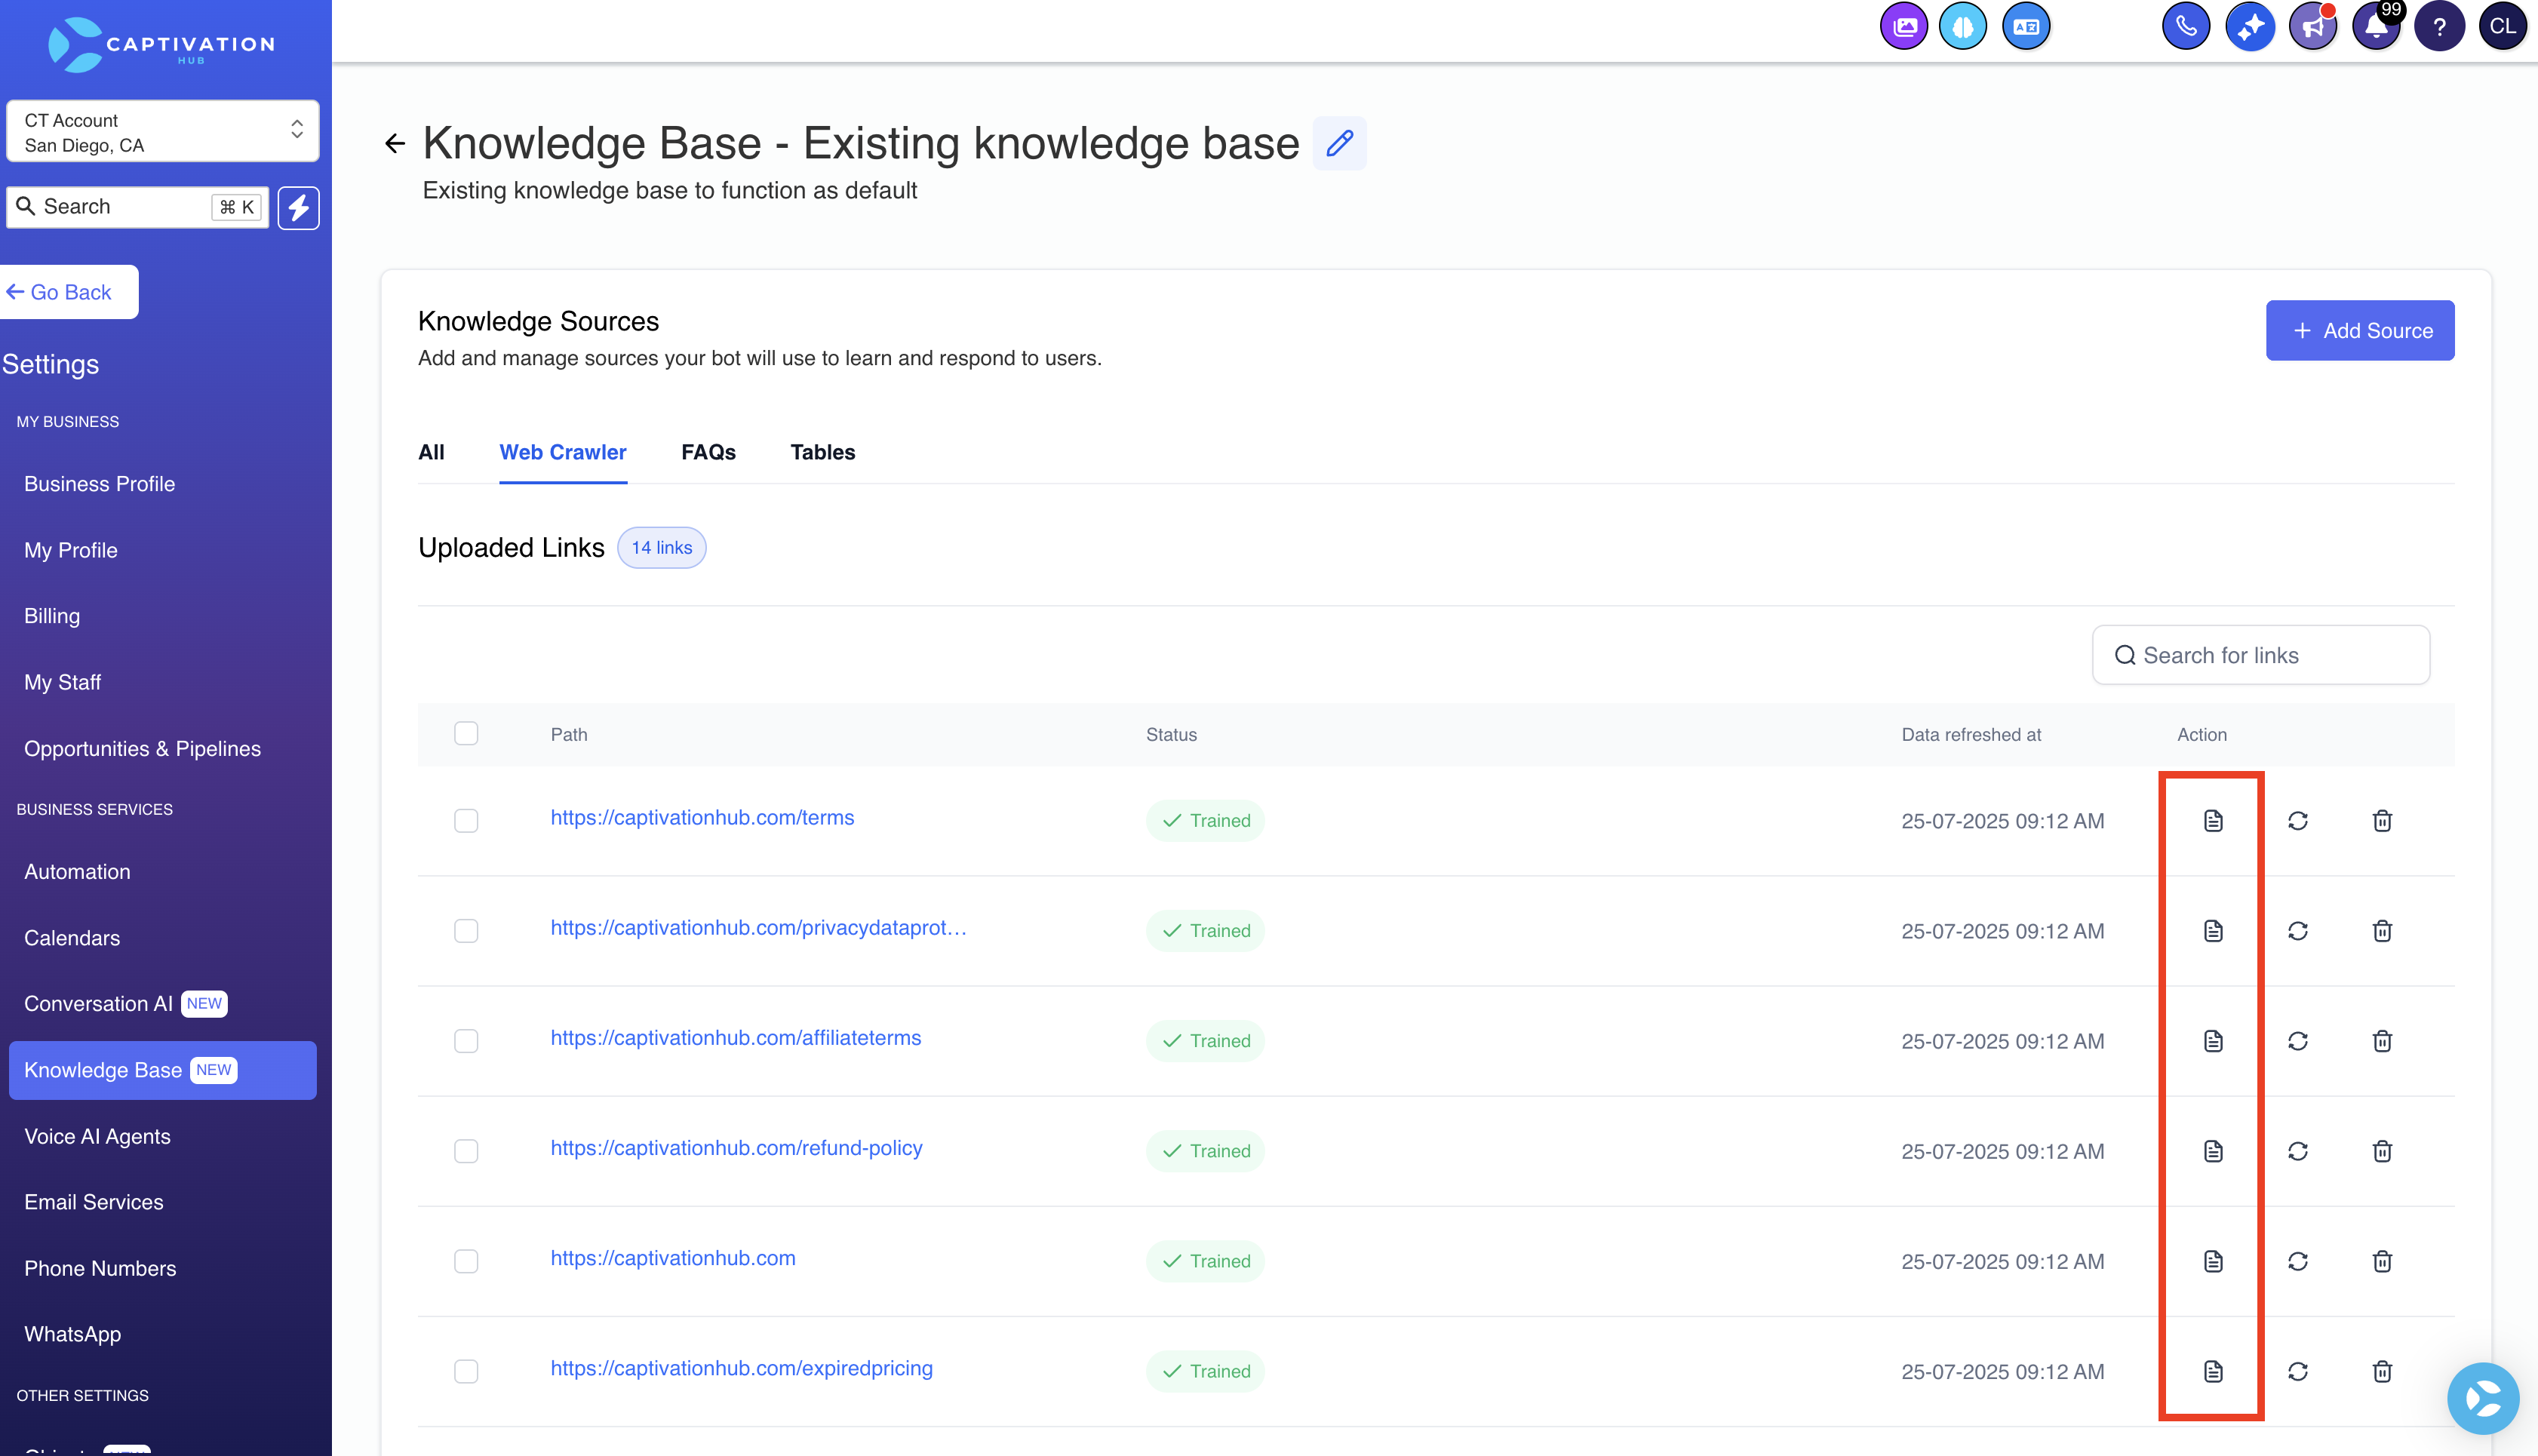Click the Go Back button
Image resolution: width=2538 pixels, height=1456 pixels.
tap(68, 292)
